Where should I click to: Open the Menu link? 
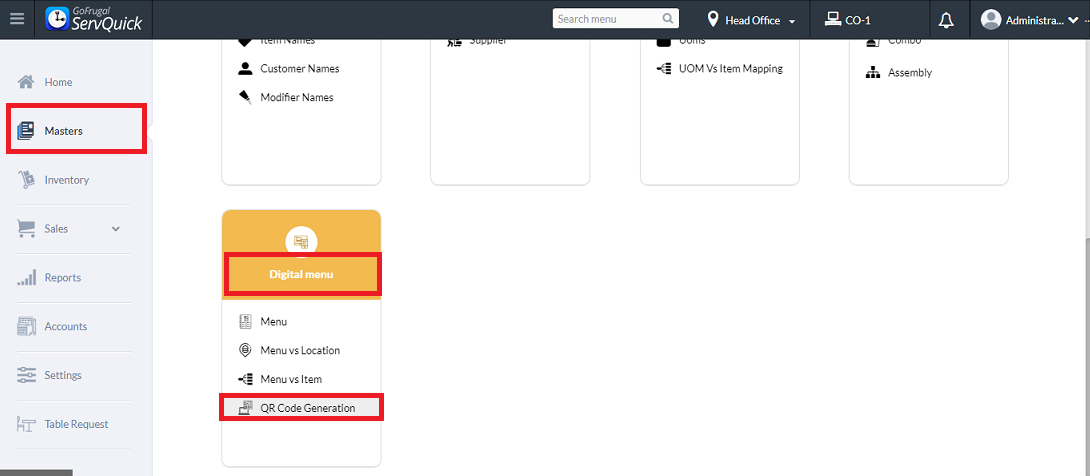tap(273, 321)
